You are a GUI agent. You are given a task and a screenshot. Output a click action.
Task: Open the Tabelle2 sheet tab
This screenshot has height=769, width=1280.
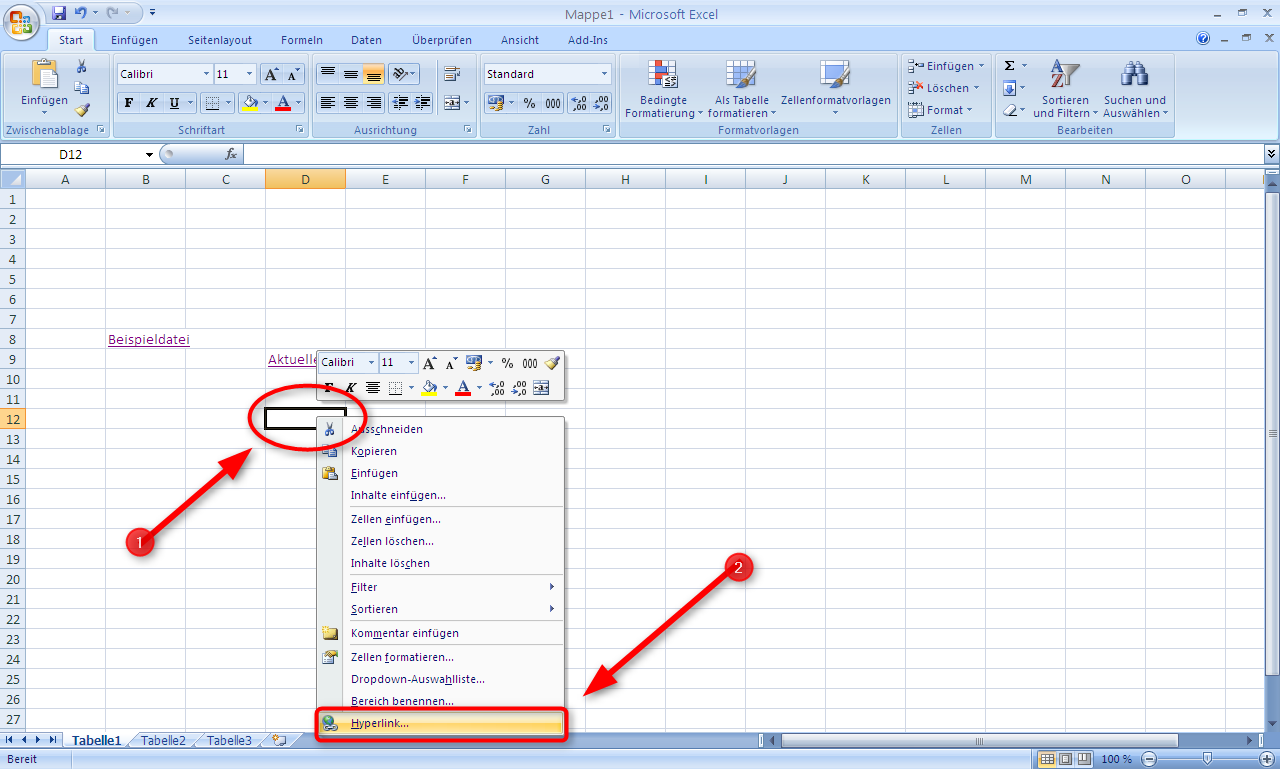163,741
